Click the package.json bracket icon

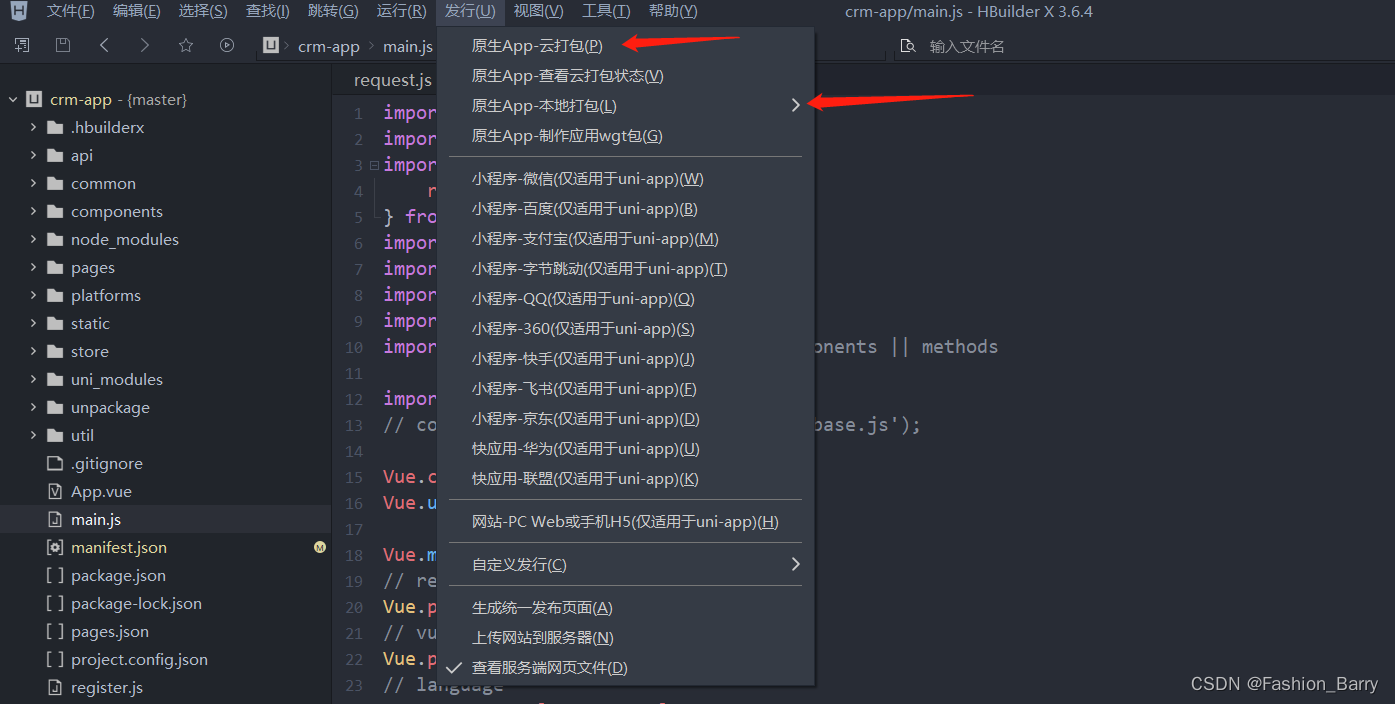click(55, 575)
